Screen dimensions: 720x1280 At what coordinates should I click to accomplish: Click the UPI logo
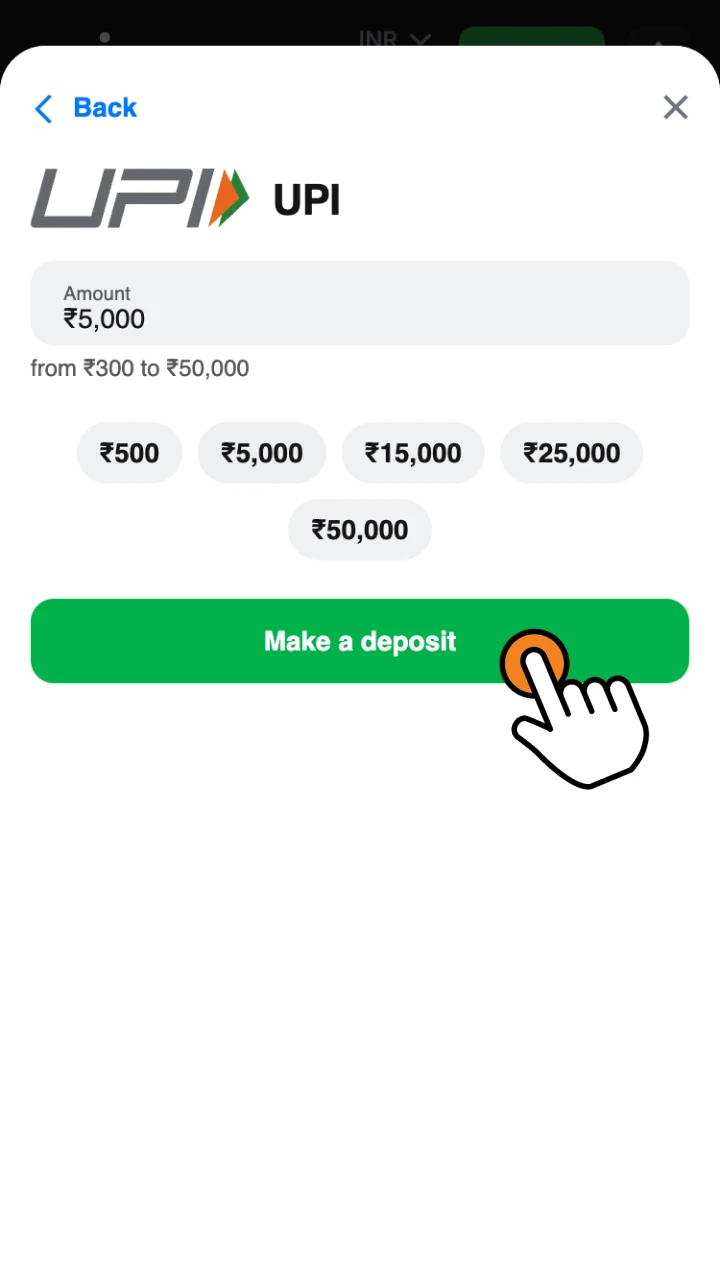click(140, 198)
